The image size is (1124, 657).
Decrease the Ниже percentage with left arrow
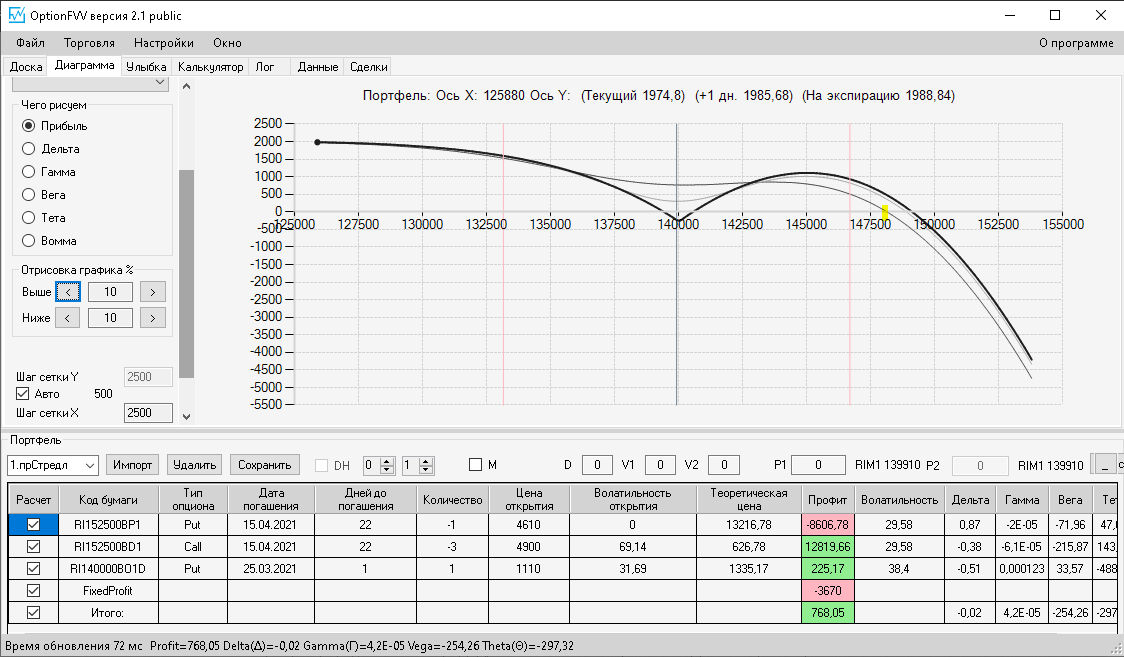tap(67, 317)
